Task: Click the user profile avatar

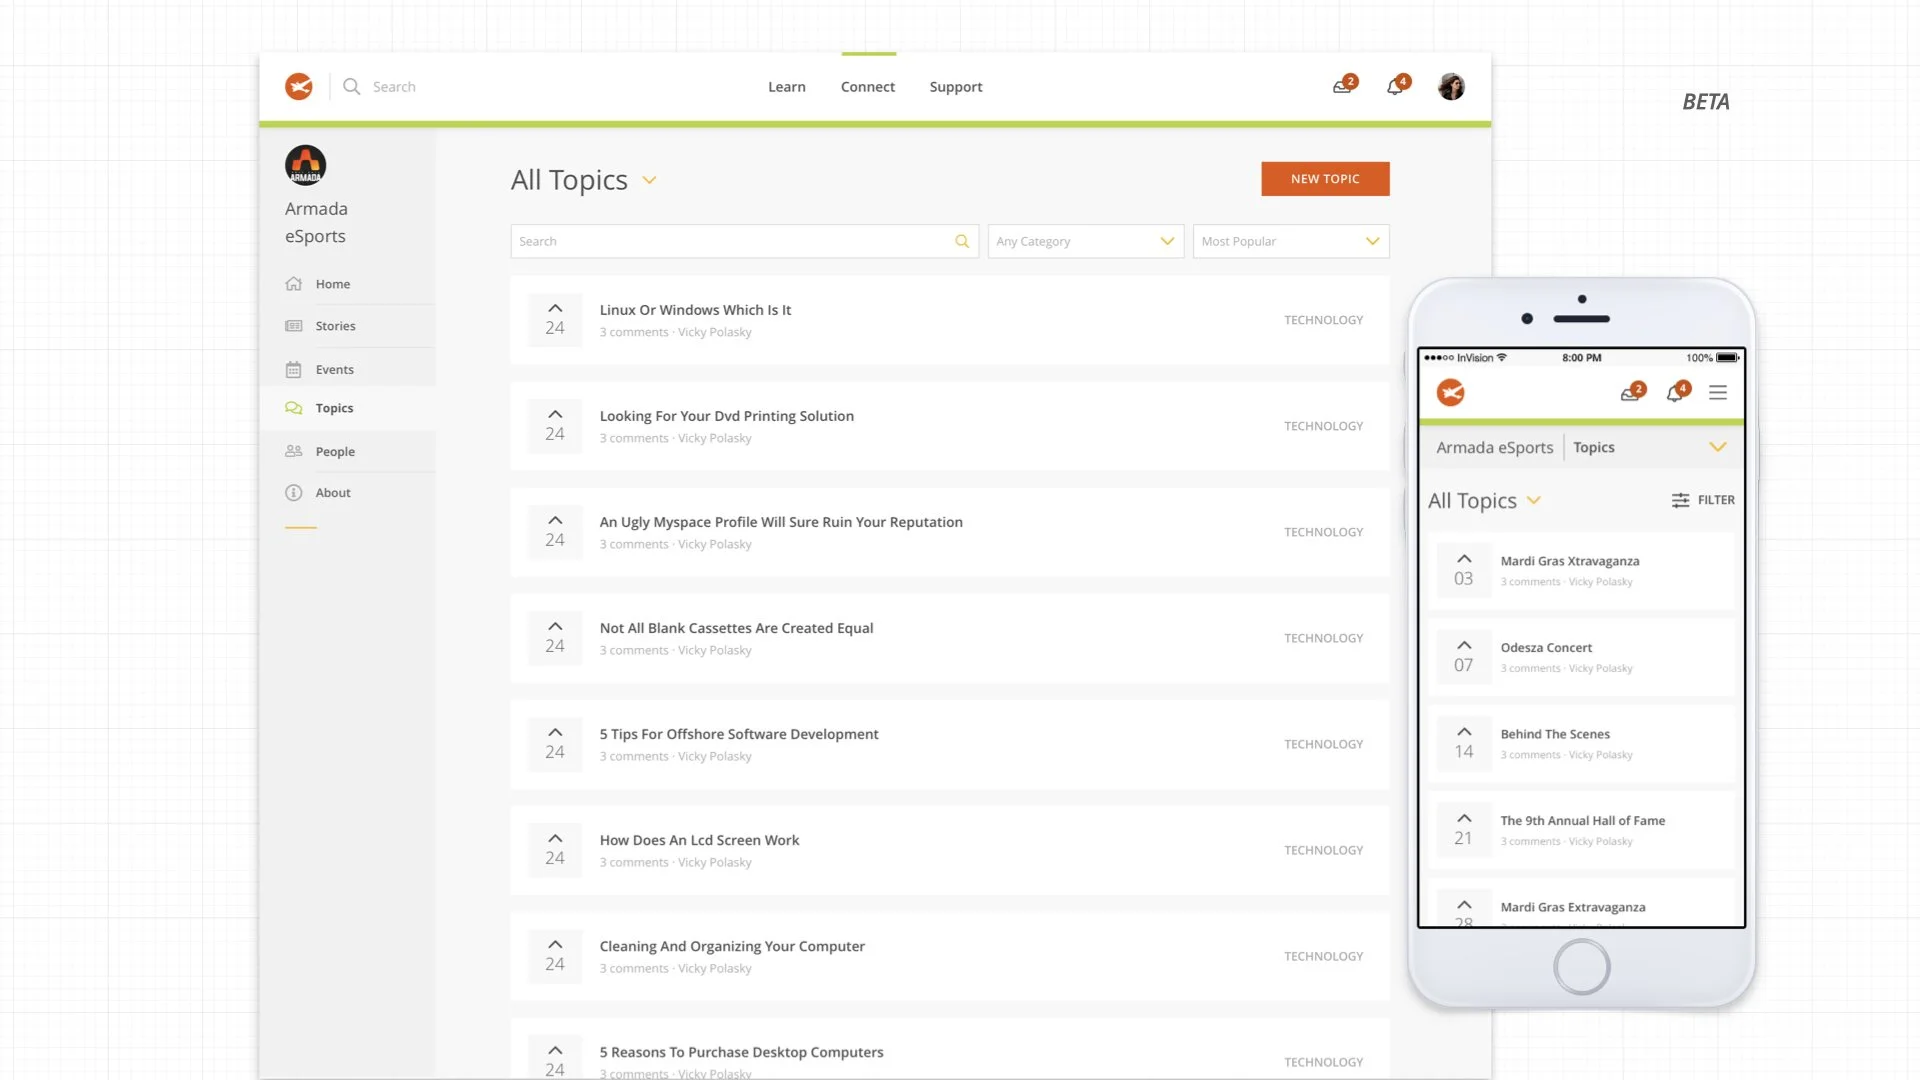Action: point(1451,87)
